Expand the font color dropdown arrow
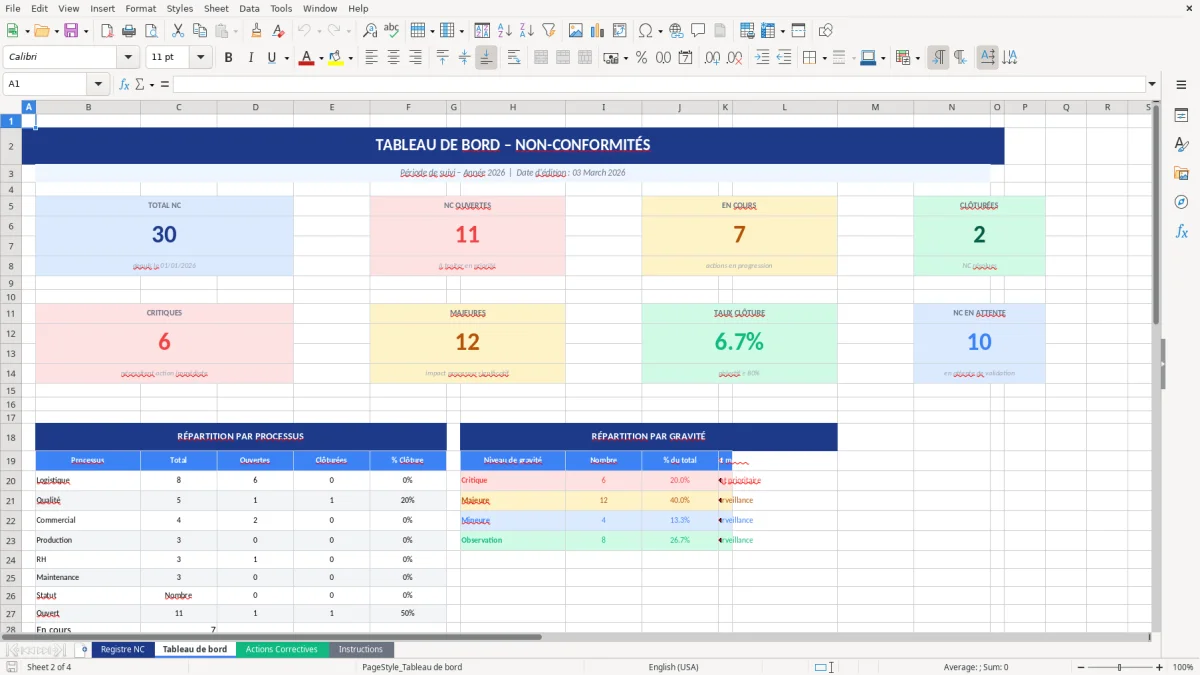The height and width of the screenshot is (675, 1200). pyautogui.click(x=320, y=57)
